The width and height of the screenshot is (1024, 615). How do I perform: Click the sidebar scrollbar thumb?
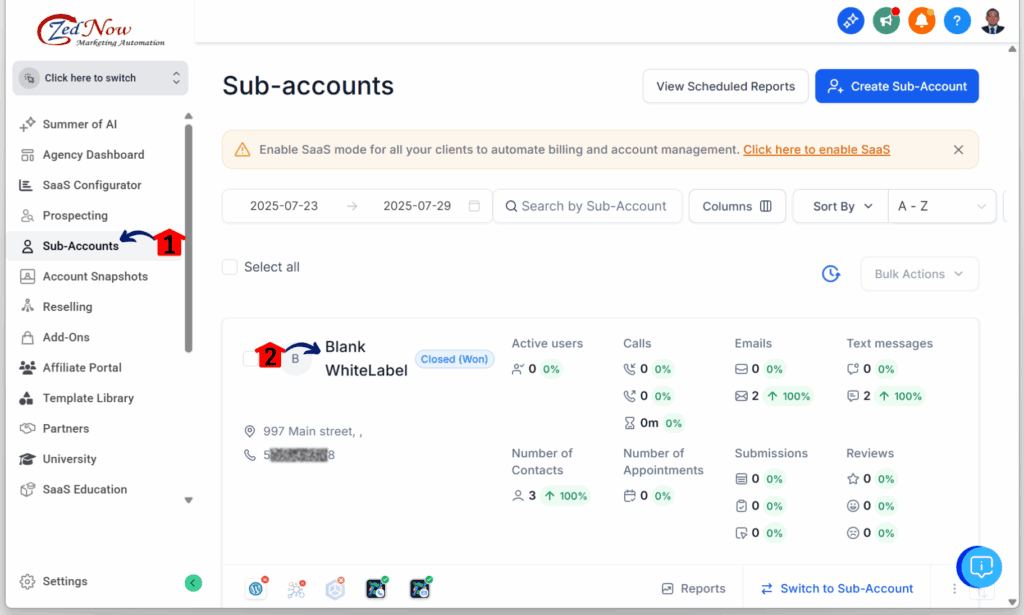click(189, 238)
